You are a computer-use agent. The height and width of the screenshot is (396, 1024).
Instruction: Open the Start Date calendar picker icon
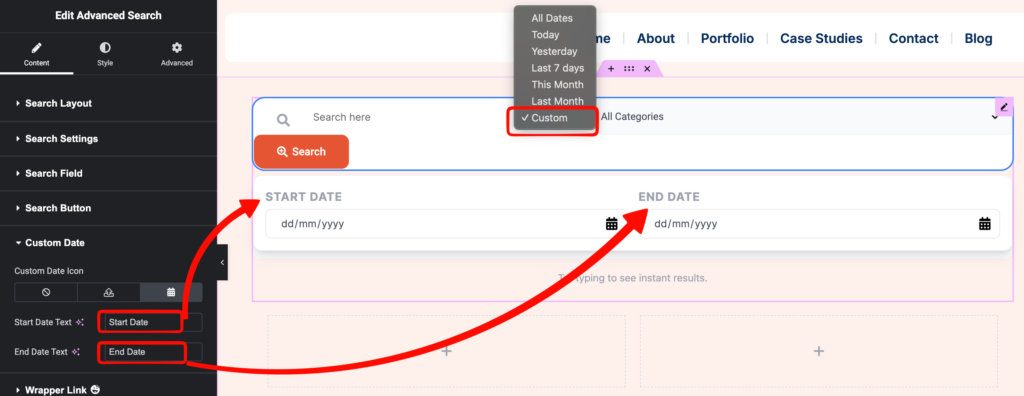click(611, 223)
